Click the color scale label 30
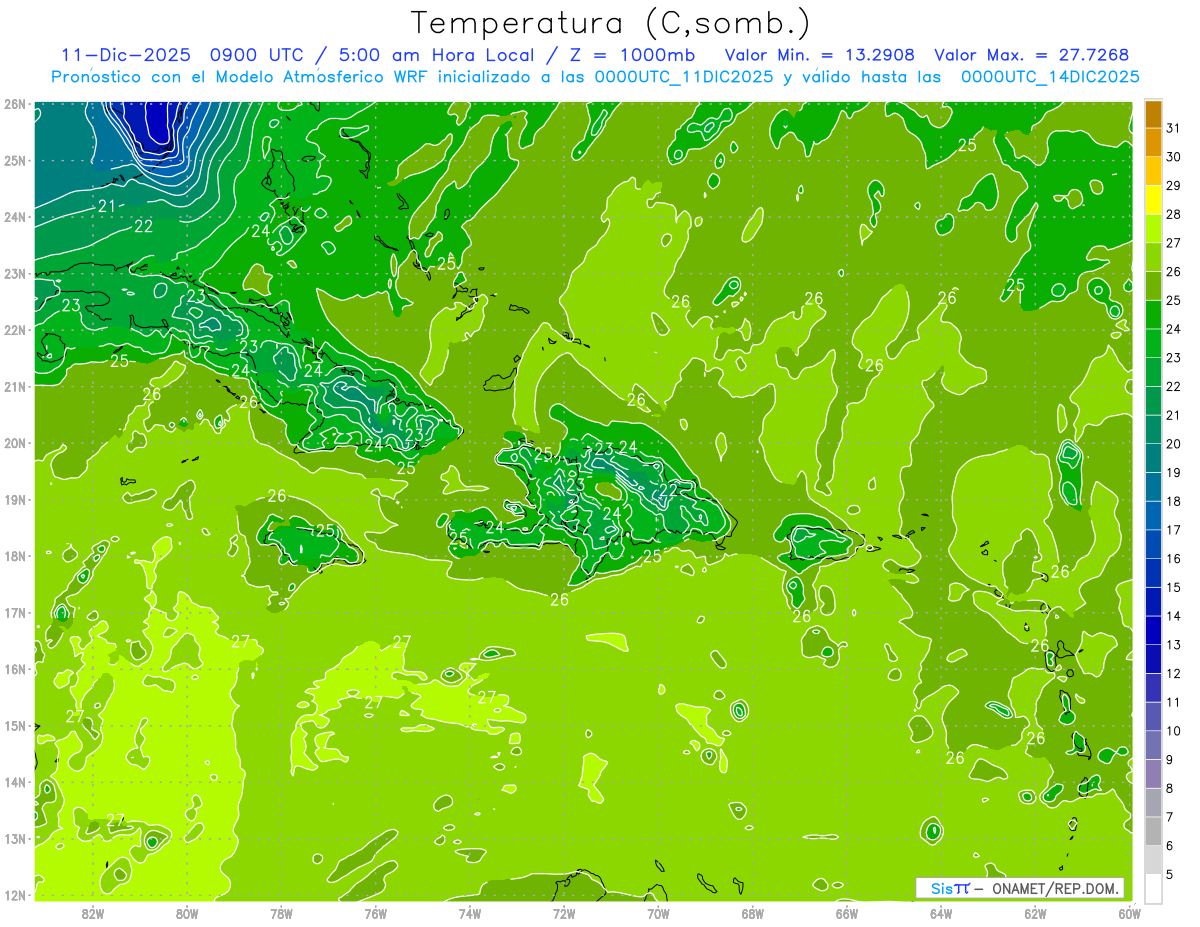The width and height of the screenshot is (1200, 927). click(1173, 157)
